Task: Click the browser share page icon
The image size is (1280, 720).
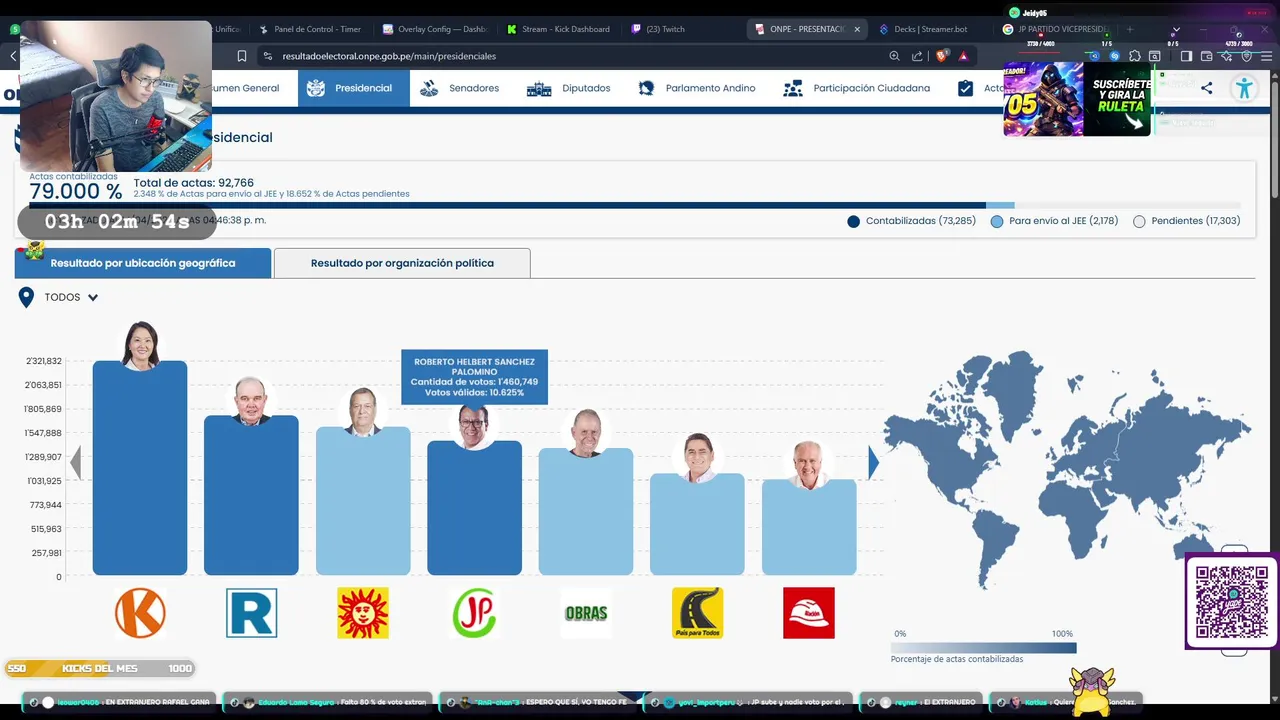Action: (x=917, y=56)
